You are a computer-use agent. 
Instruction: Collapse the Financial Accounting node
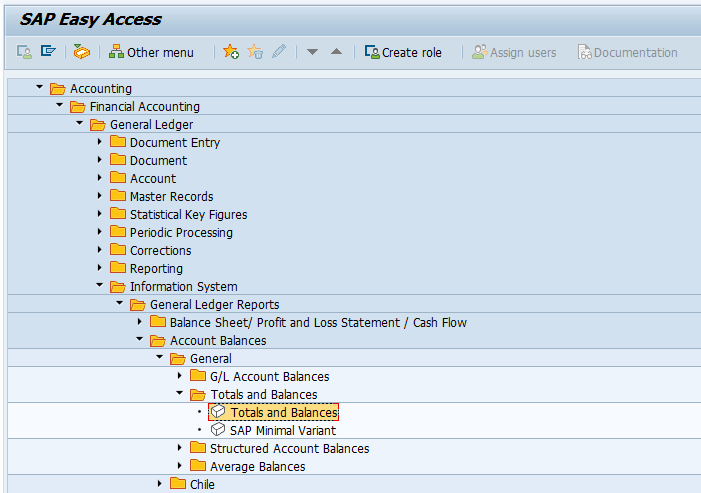tap(59, 105)
